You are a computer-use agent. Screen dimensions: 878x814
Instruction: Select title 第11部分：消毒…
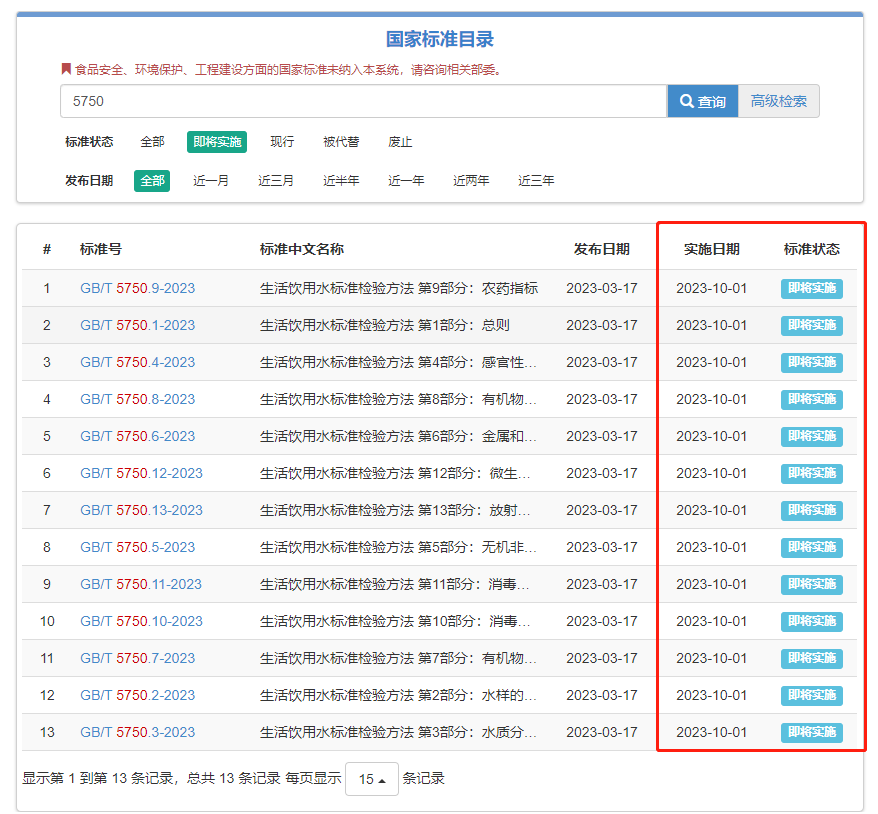pos(474,584)
